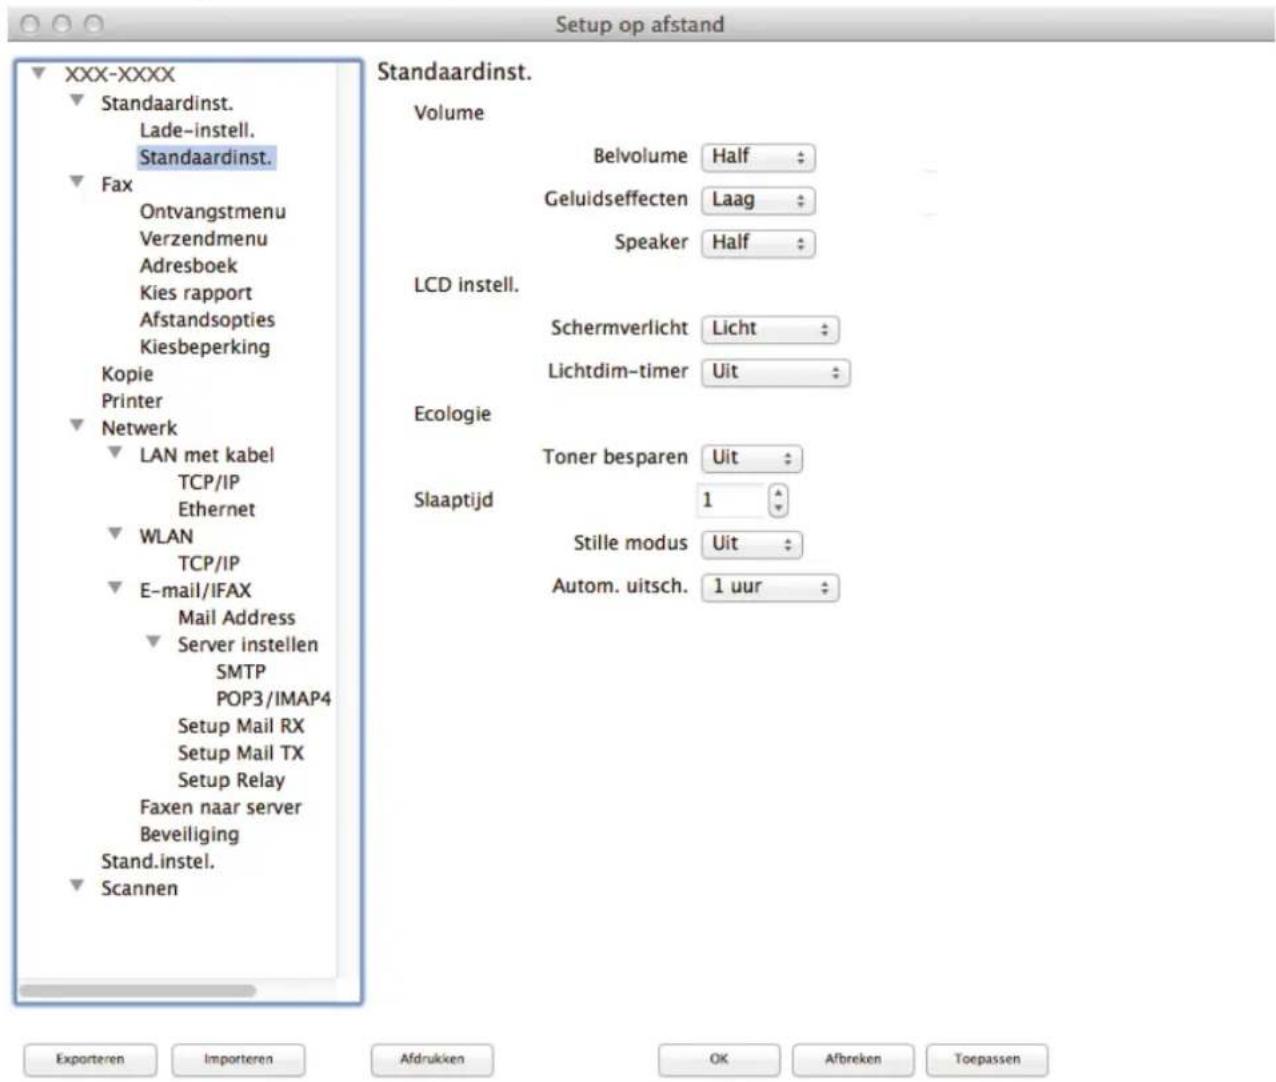Image resolution: width=1276 pixels, height=1082 pixels.
Task: Select Kopie in the tree
Action: coord(127,373)
